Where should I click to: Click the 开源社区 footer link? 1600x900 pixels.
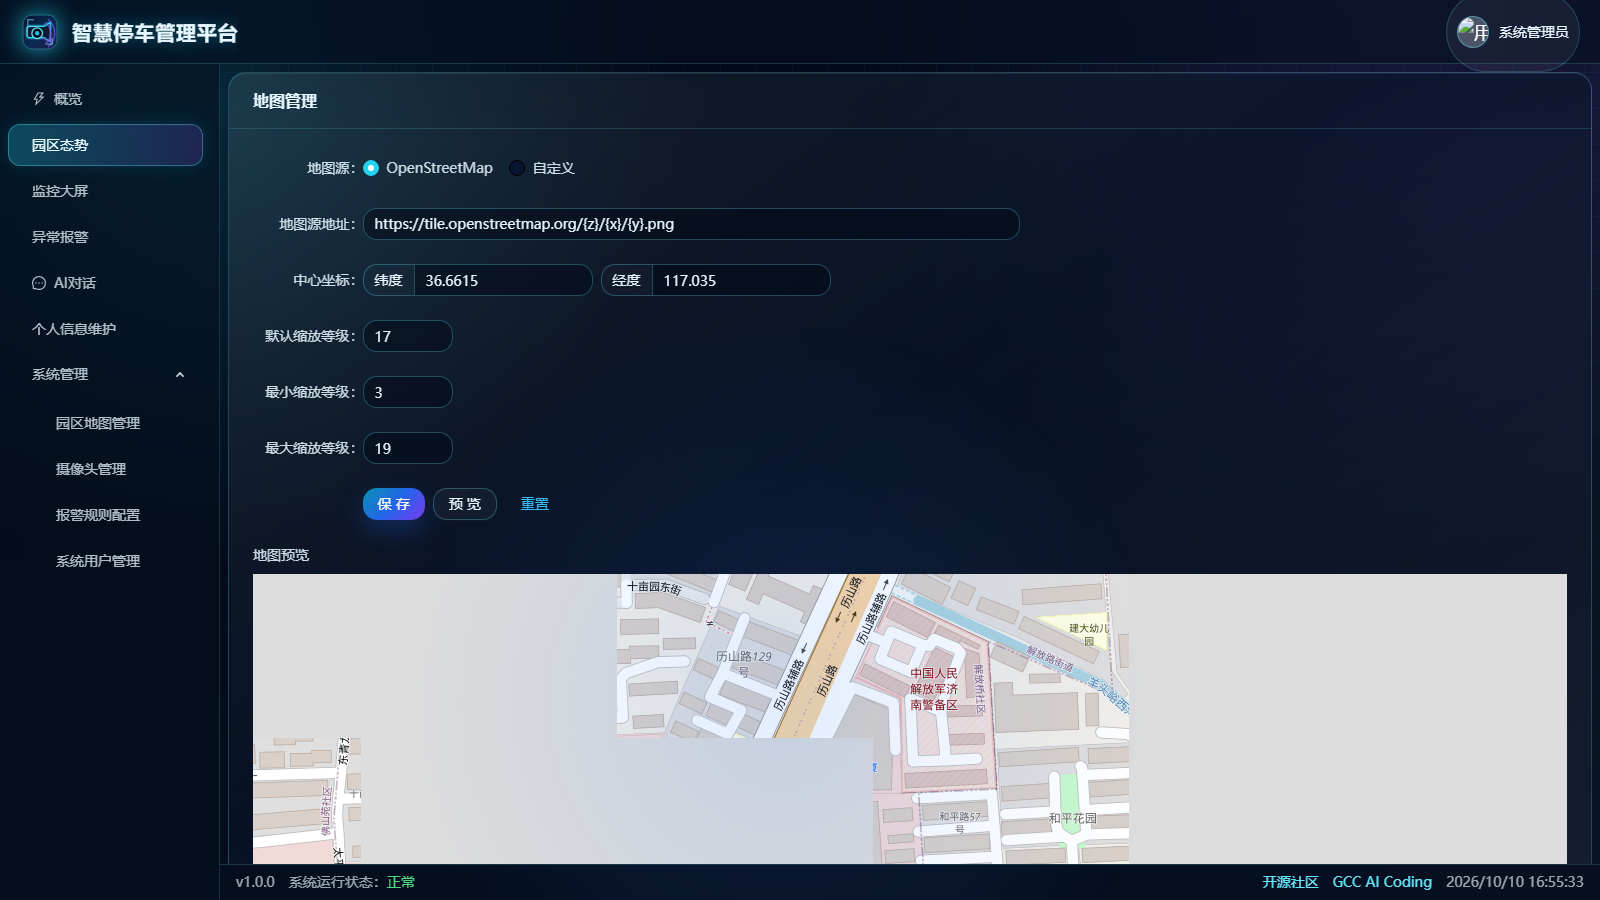coord(1290,882)
